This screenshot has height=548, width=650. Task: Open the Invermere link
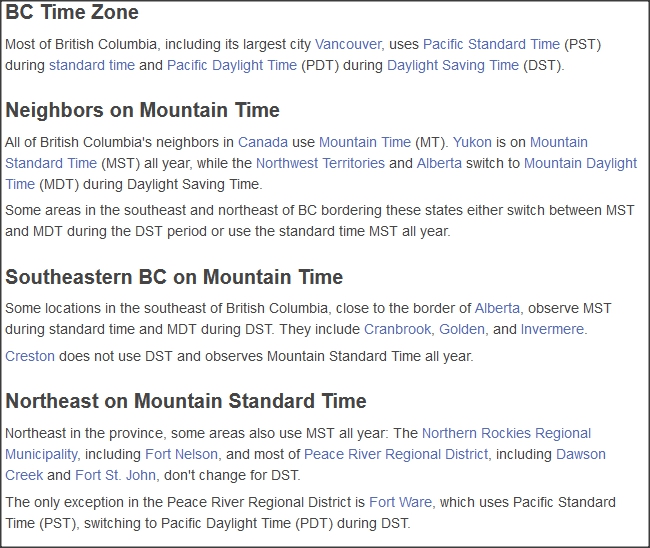pos(552,330)
